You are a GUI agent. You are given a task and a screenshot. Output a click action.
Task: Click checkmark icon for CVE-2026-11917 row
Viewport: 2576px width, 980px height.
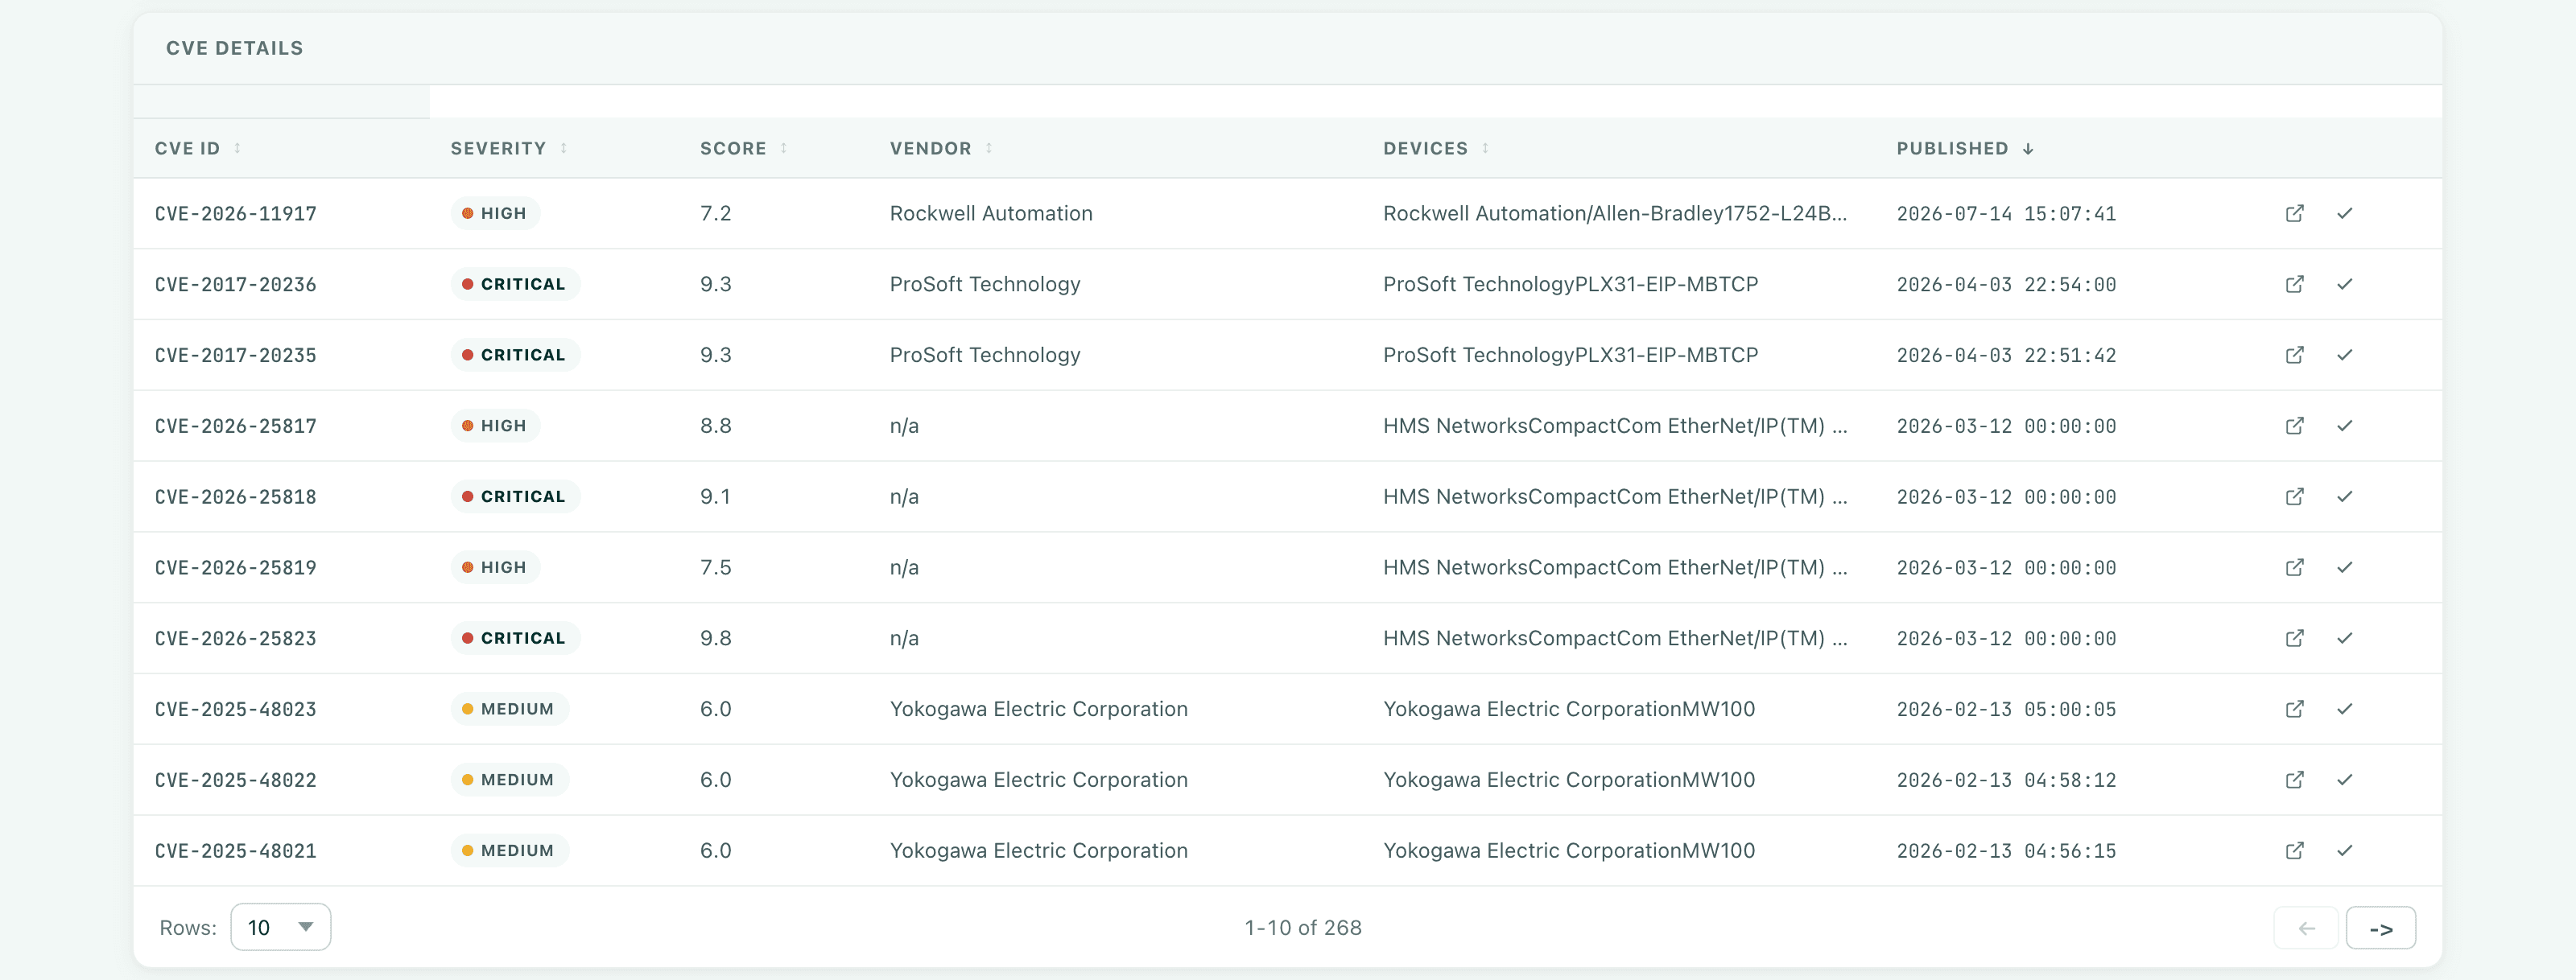[2344, 213]
